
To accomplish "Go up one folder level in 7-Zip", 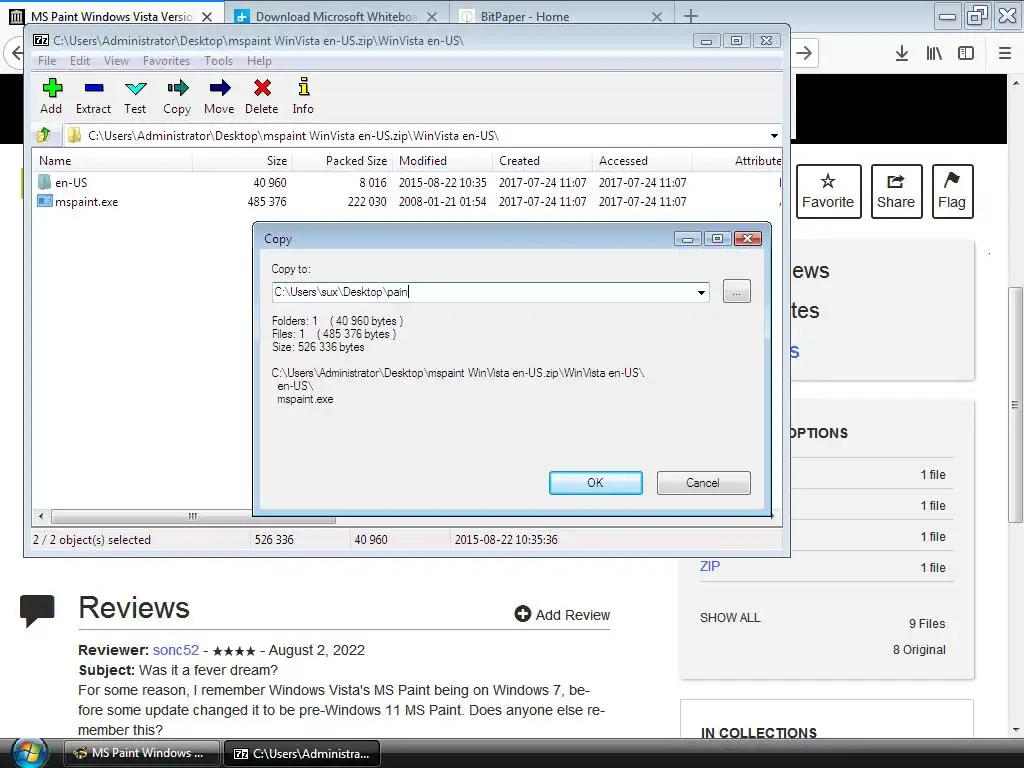I will tap(44, 135).
